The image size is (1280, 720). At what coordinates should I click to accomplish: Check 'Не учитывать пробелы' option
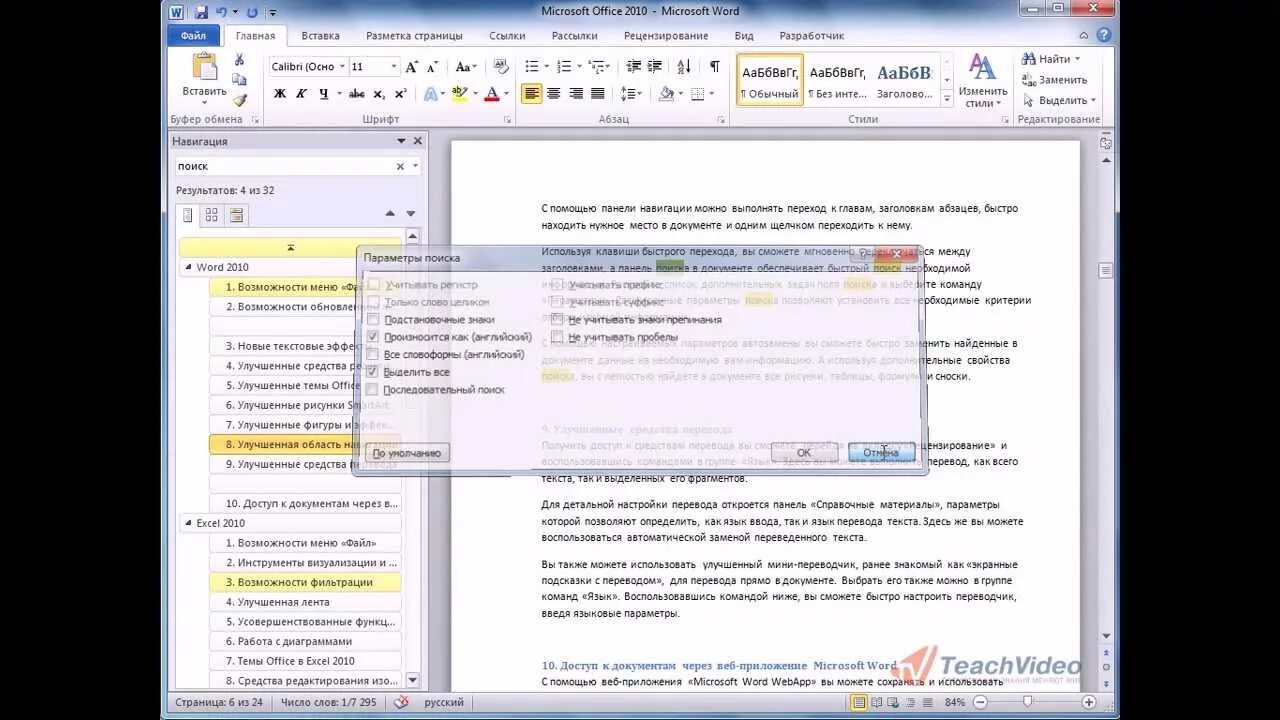(x=558, y=337)
